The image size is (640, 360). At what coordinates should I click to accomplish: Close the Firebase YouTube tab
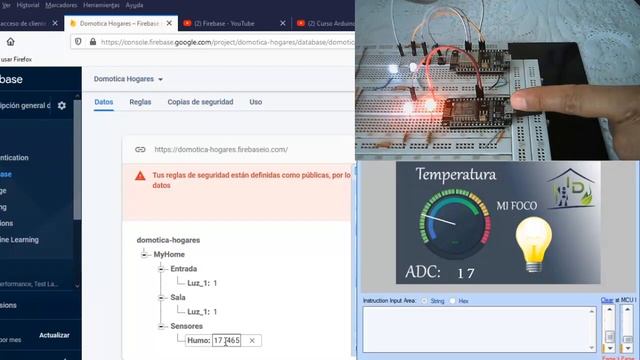282,23
